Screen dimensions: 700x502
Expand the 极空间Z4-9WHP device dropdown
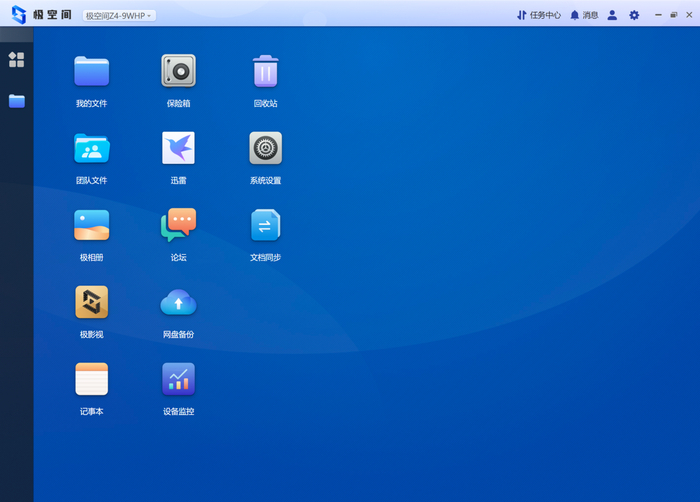click(x=119, y=16)
